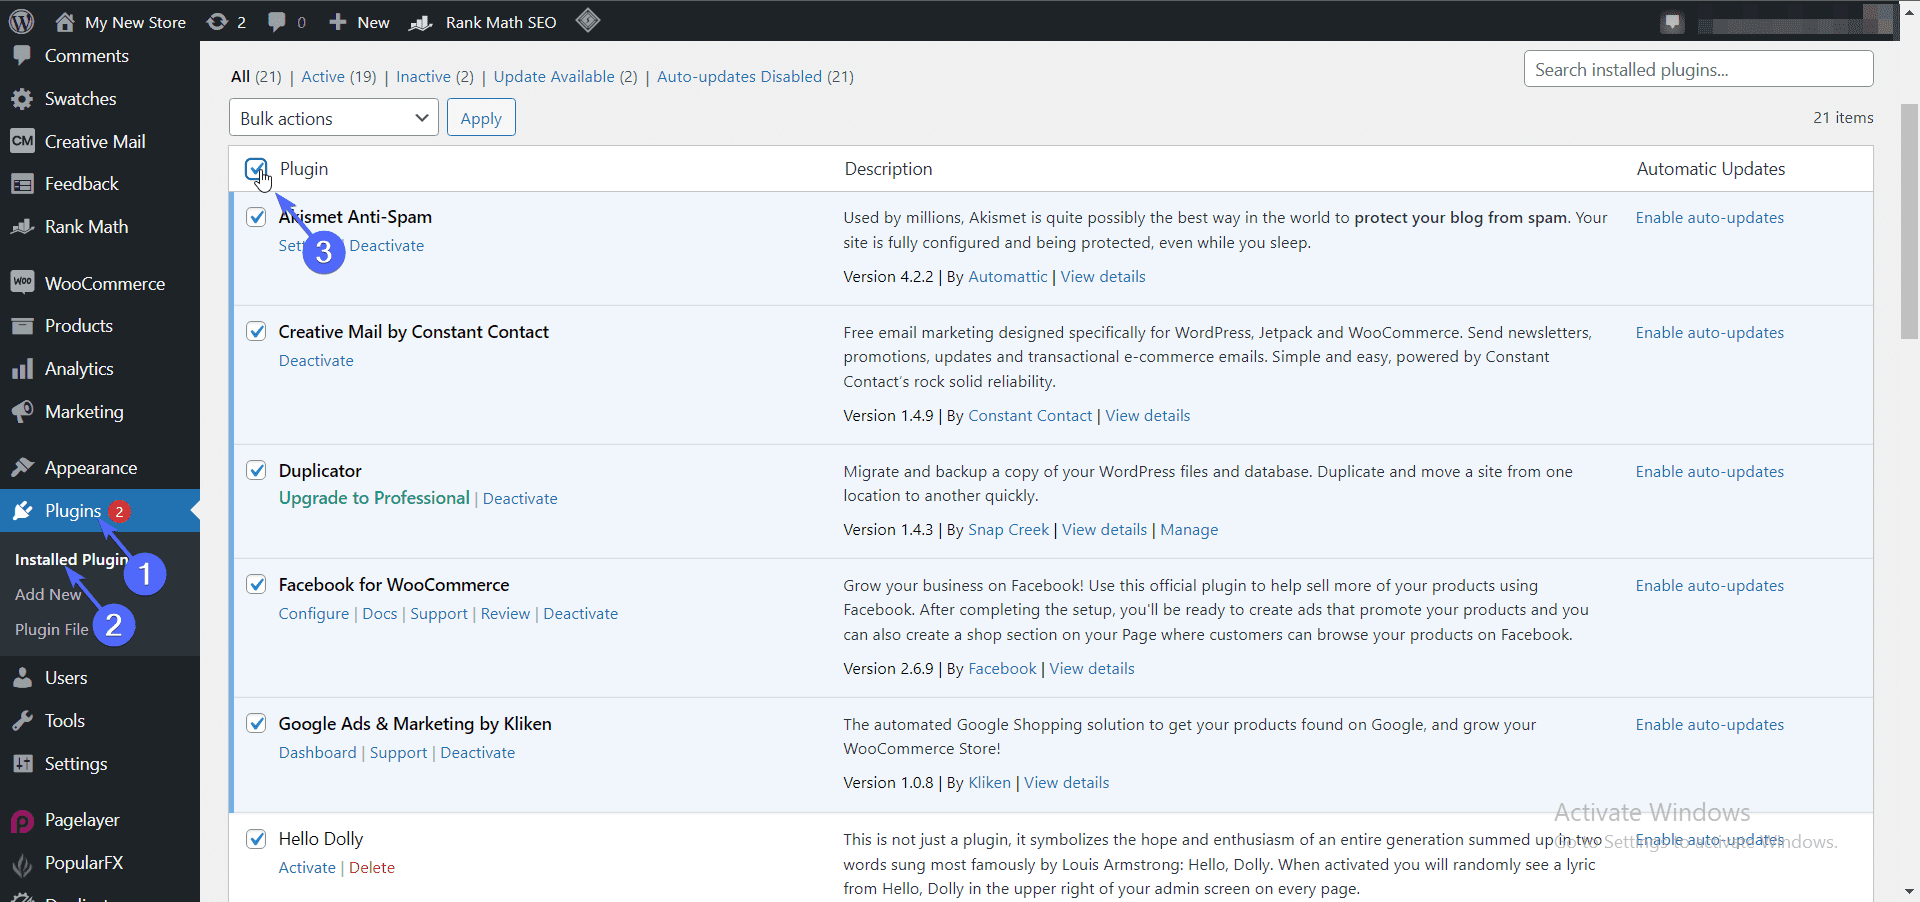The image size is (1920, 902).
Task: Open the notification icon in top right bar
Action: click(1673, 22)
